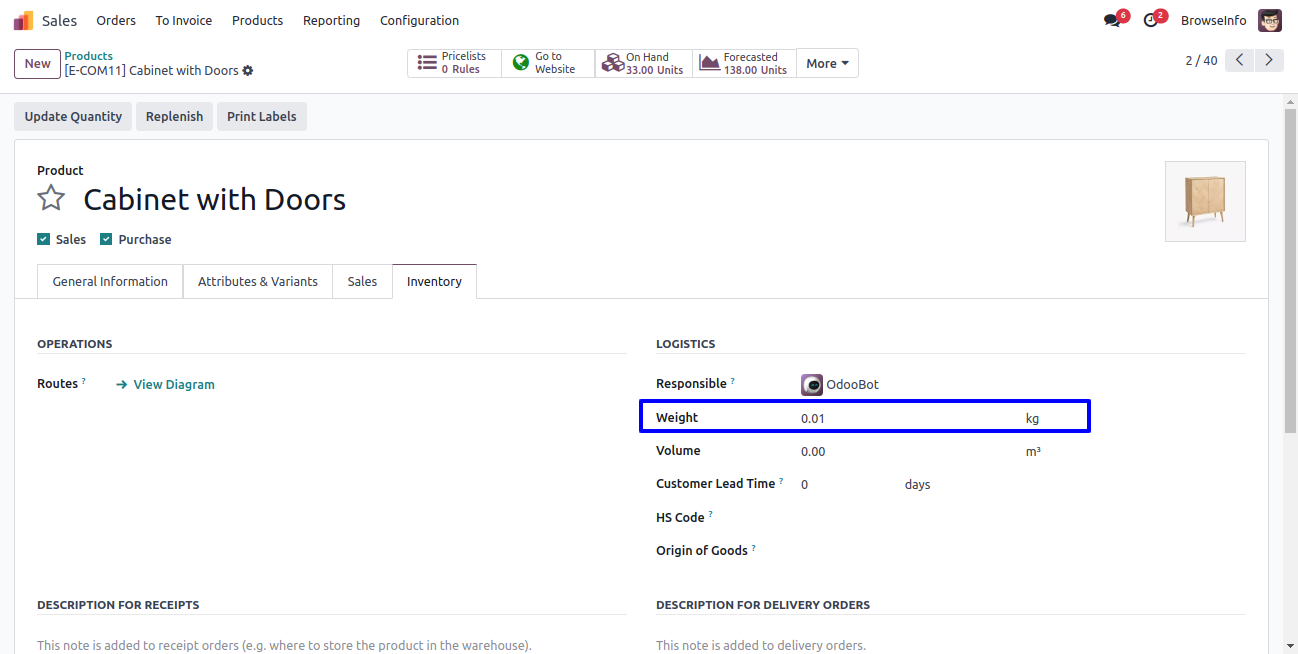Open the To Invoice menu
1298x654 pixels.
[x=184, y=20]
